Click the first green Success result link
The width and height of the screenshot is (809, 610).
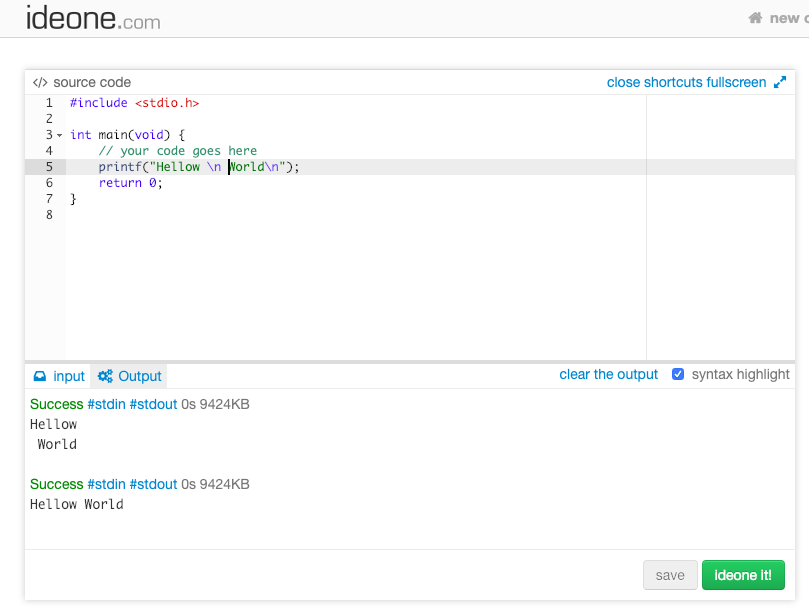point(56,404)
